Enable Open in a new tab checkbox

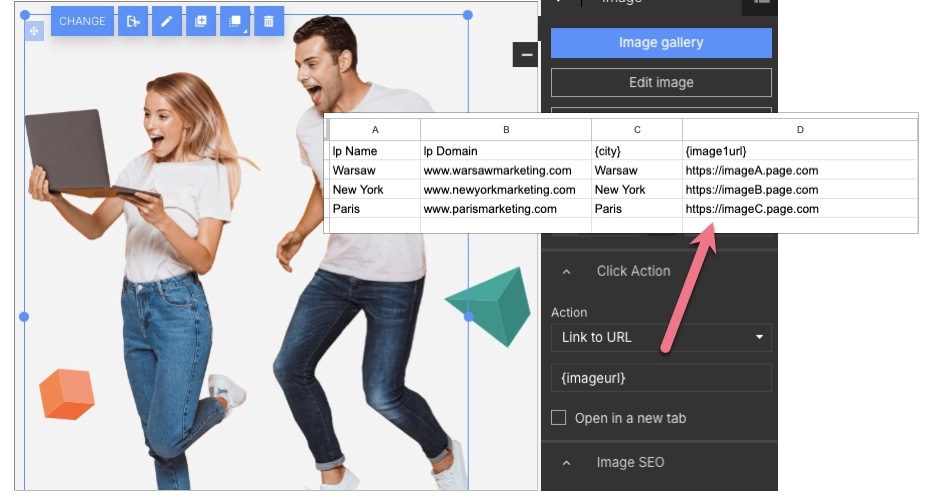[560, 418]
